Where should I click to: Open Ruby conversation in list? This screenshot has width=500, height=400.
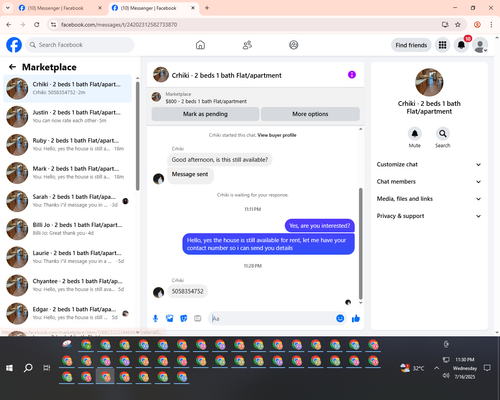[x=68, y=145]
